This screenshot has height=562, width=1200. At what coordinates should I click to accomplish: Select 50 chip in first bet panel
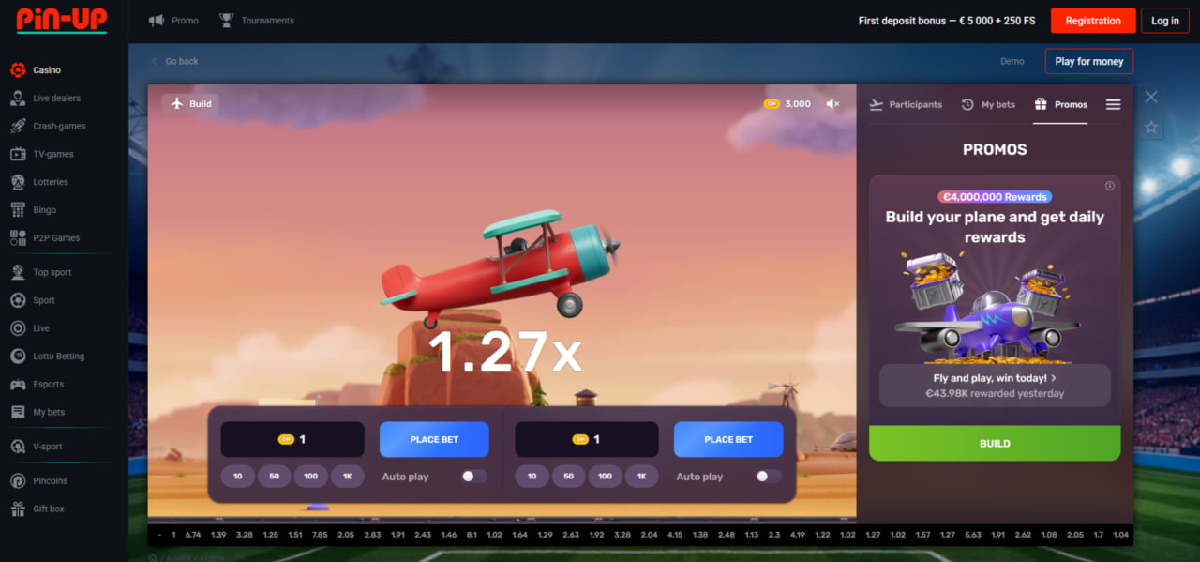coord(274,476)
